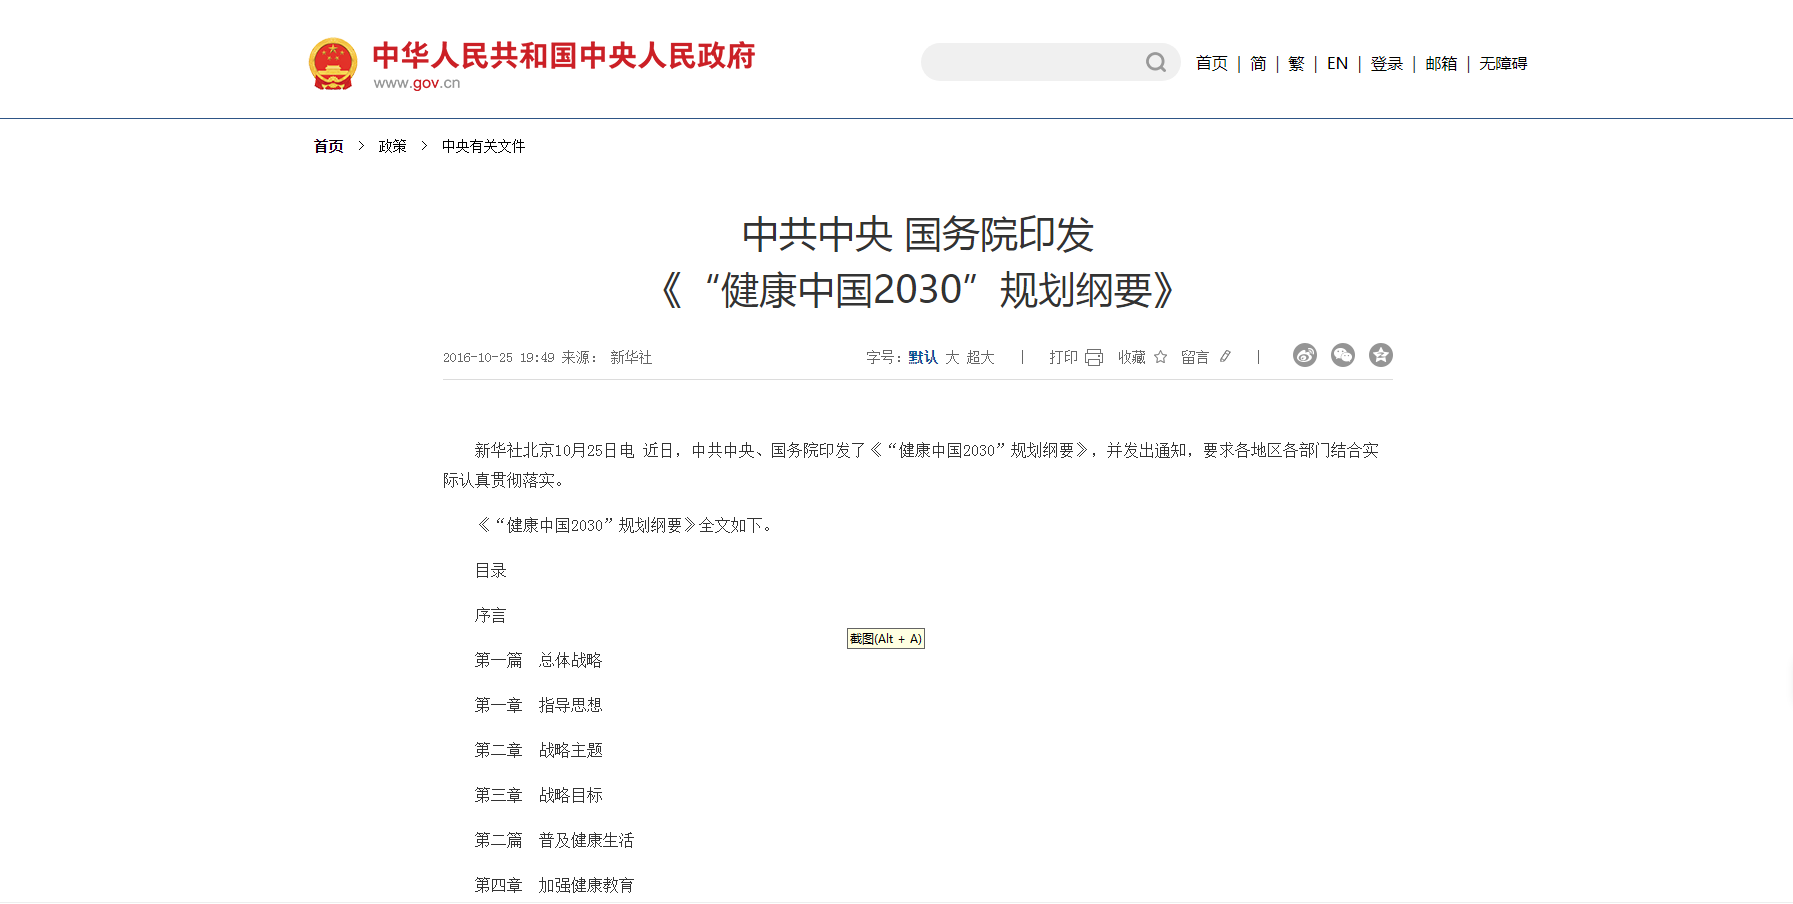This screenshot has width=1793, height=904.
Task: Click the star share icon
Action: tap(1380, 356)
